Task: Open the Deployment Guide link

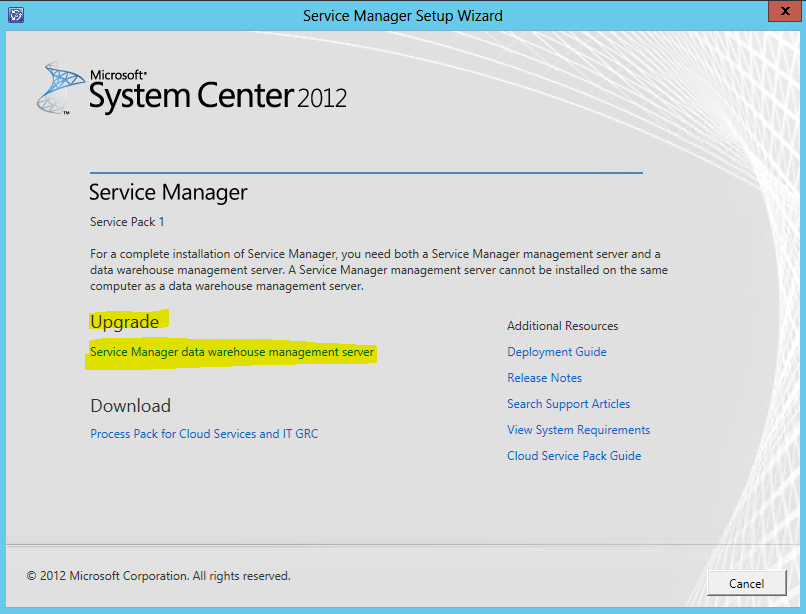Action: (556, 352)
